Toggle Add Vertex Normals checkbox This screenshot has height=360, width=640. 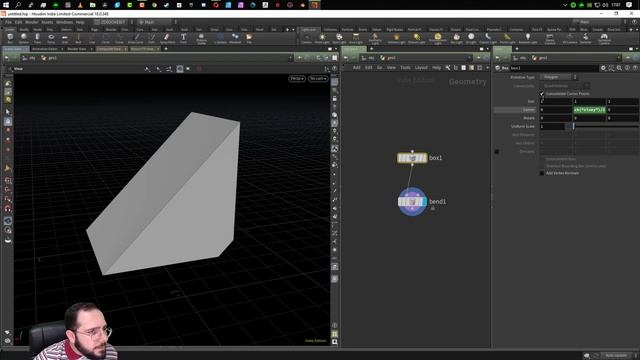coord(542,173)
